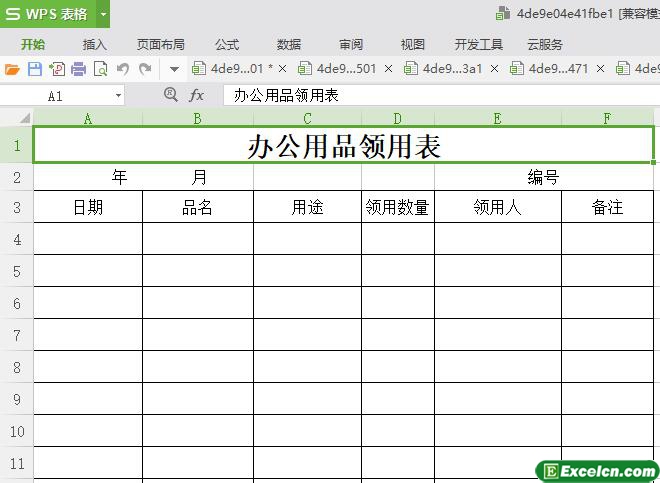Select column B header
Viewport: 660px width, 483px height.
[198, 118]
